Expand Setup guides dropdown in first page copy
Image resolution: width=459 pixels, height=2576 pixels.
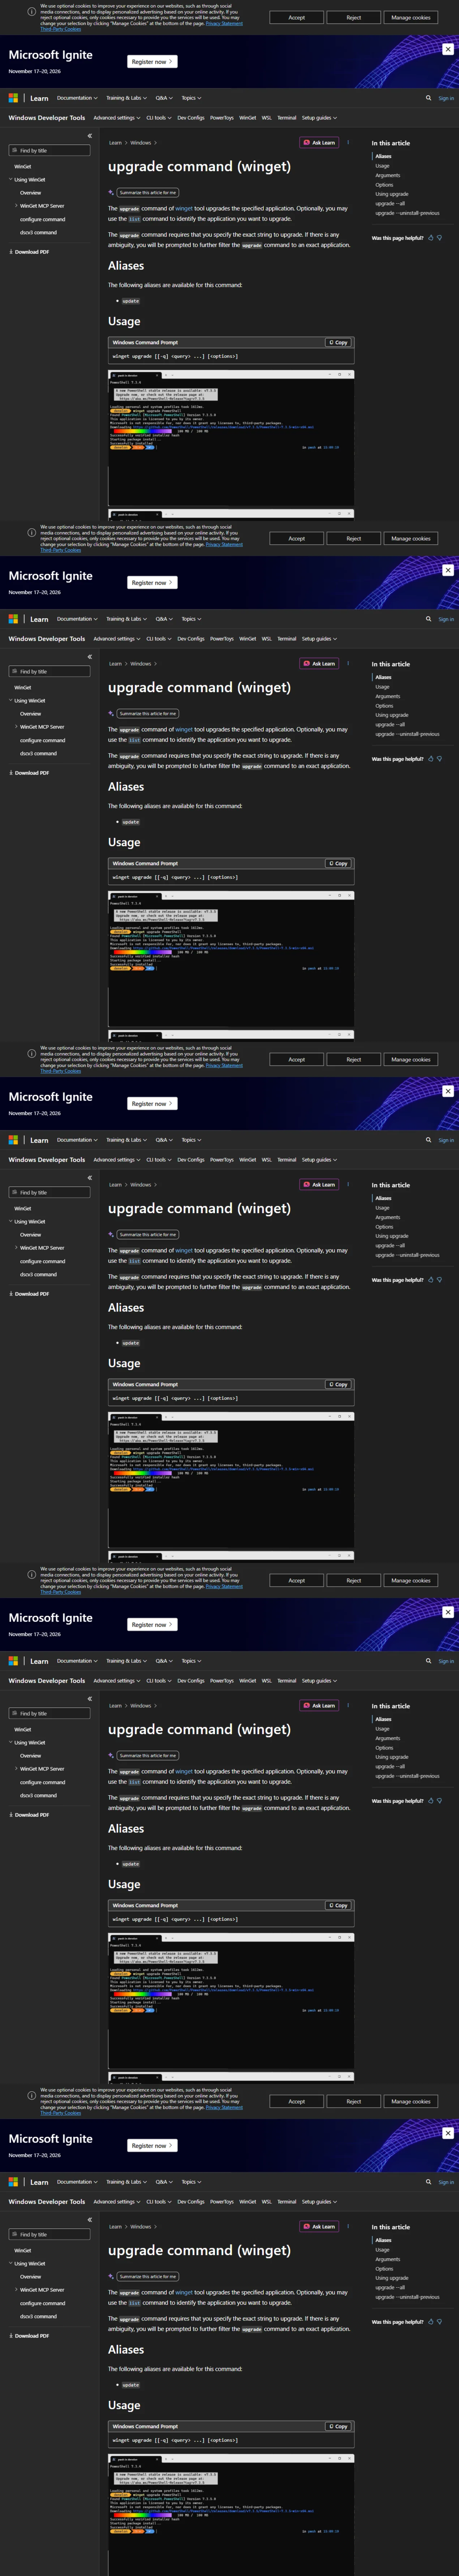pyautogui.click(x=319, y=118)
